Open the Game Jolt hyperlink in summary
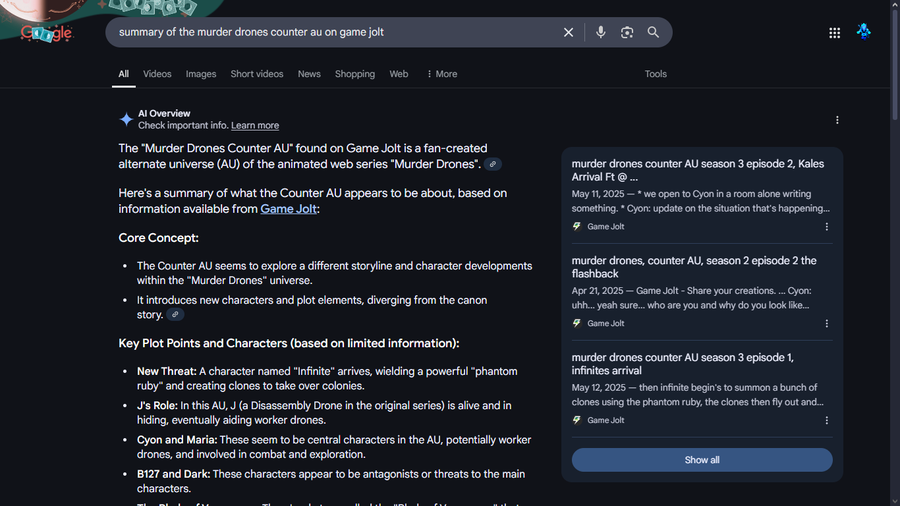This screenshot has width=900, height=506. (288, 209)
